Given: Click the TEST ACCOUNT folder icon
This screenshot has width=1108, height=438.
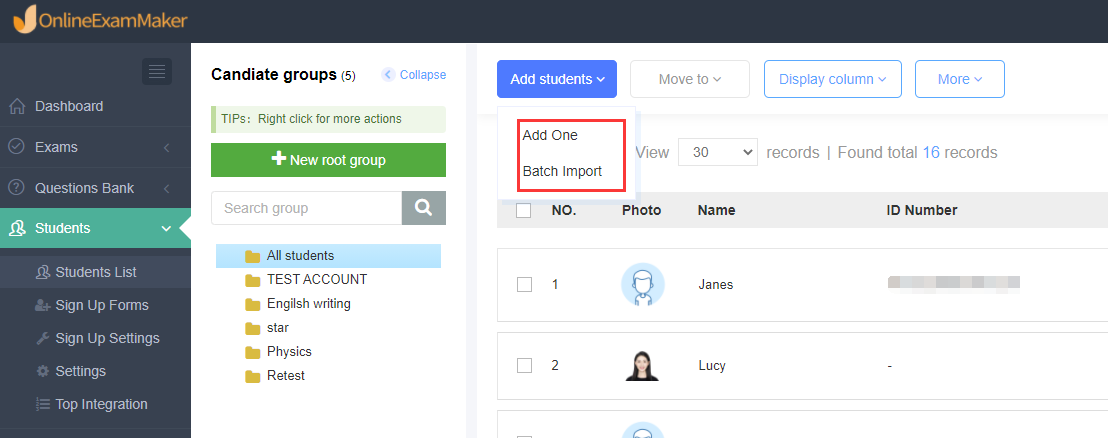Looking at the screenshot, I should pos(253,280).
